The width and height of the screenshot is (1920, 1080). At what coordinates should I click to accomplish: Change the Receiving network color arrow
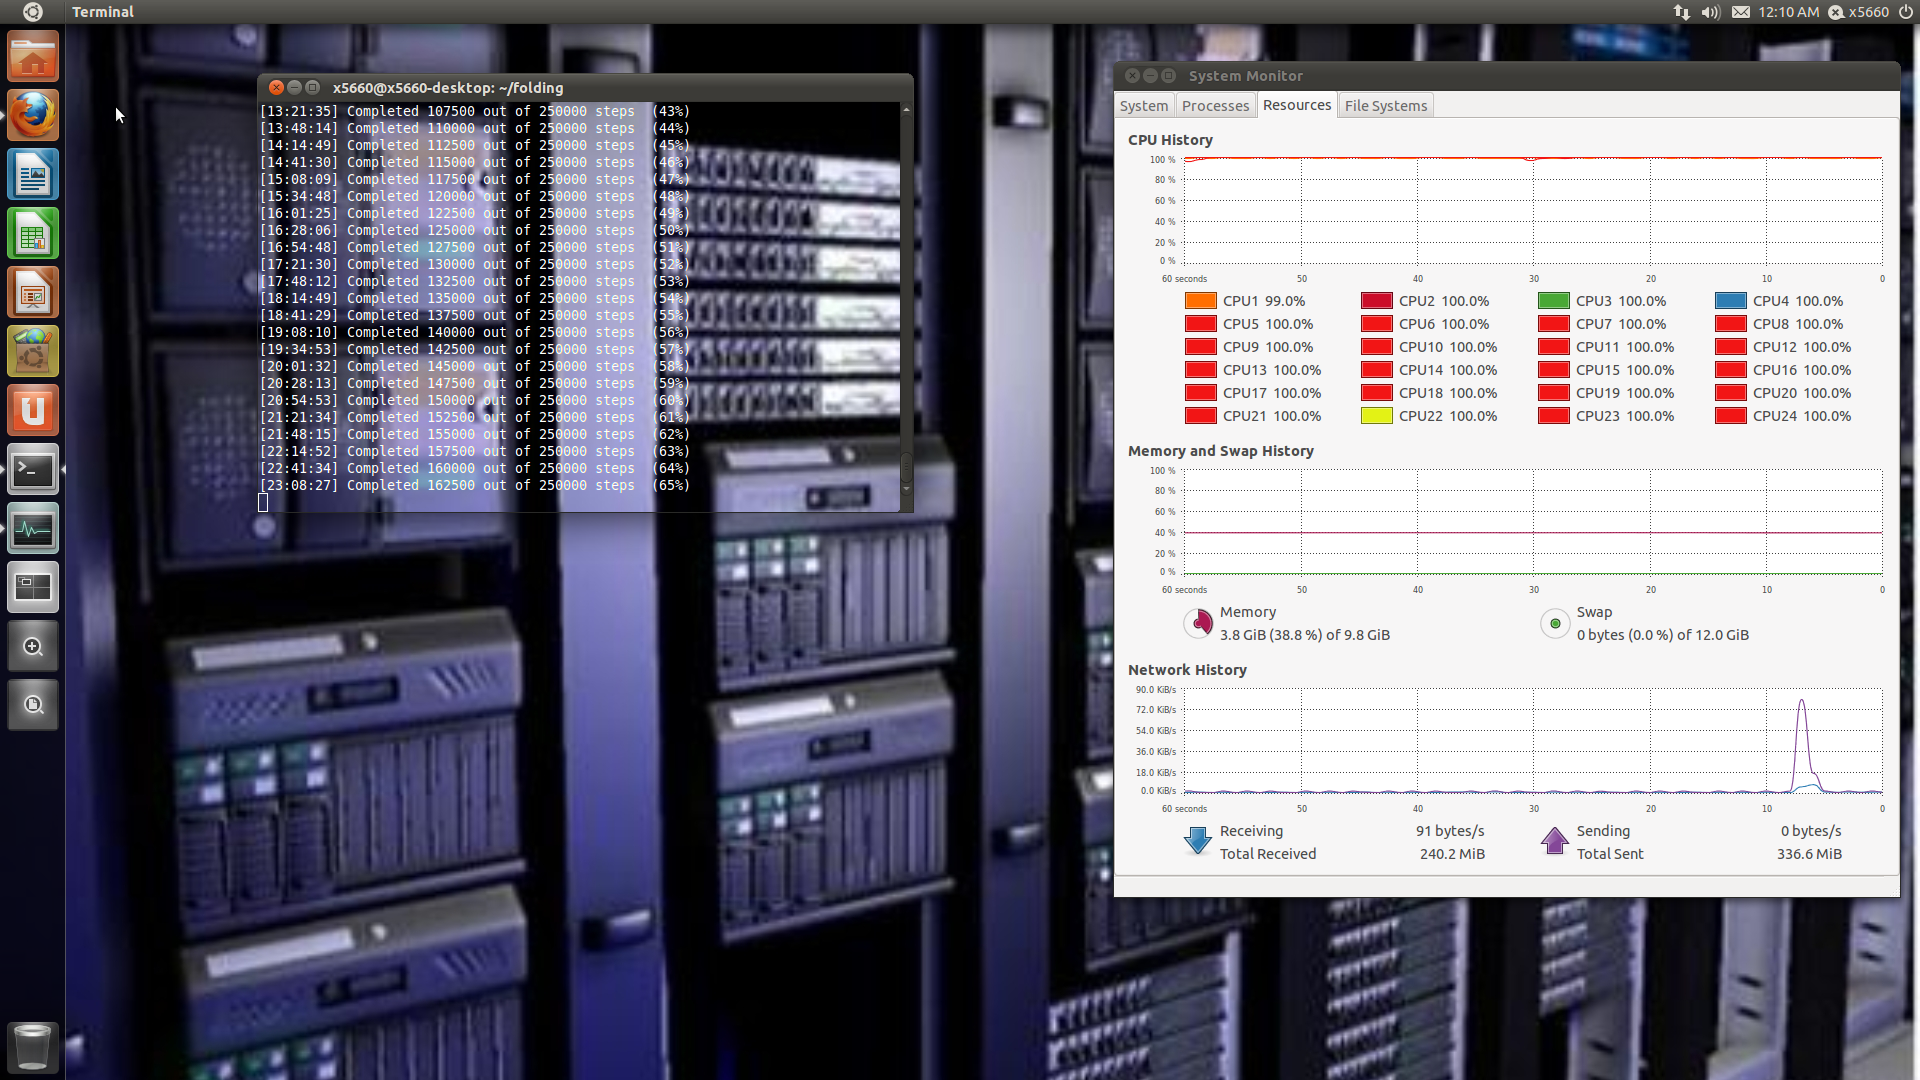[x=1198, y=841]
